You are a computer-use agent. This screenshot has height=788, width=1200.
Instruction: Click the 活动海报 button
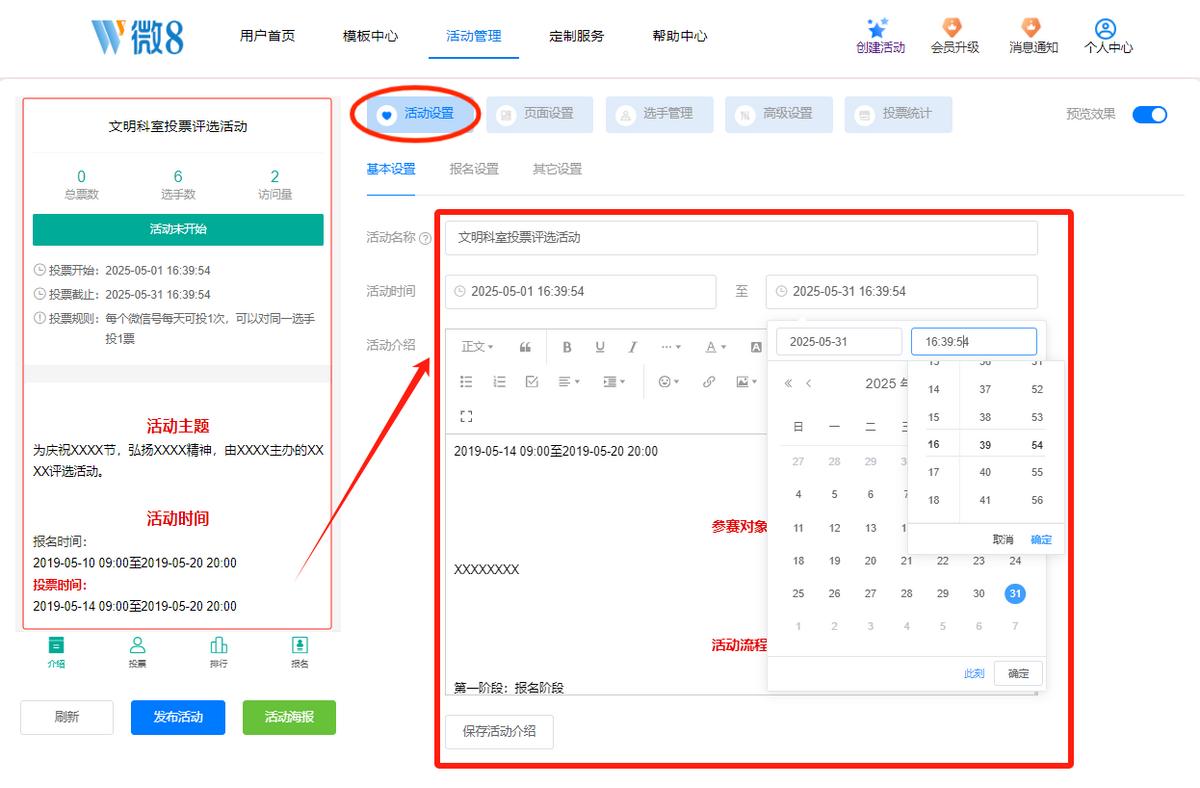click(x=289, y=717)
